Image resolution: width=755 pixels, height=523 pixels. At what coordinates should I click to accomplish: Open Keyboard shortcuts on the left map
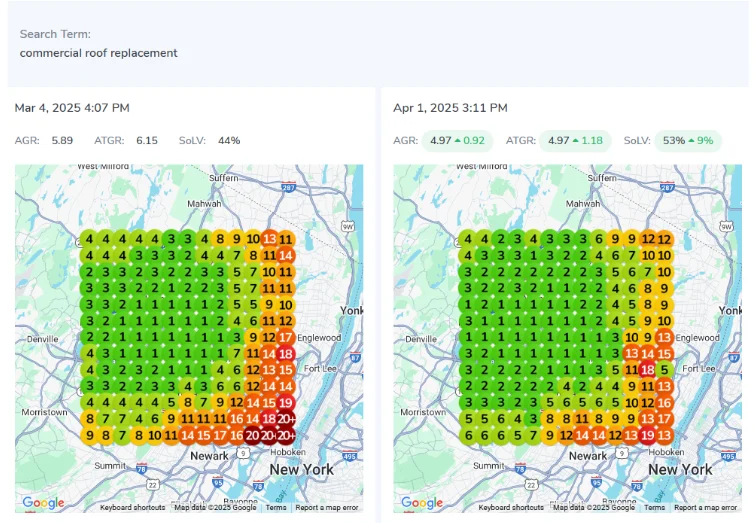(x=133, y=508)
